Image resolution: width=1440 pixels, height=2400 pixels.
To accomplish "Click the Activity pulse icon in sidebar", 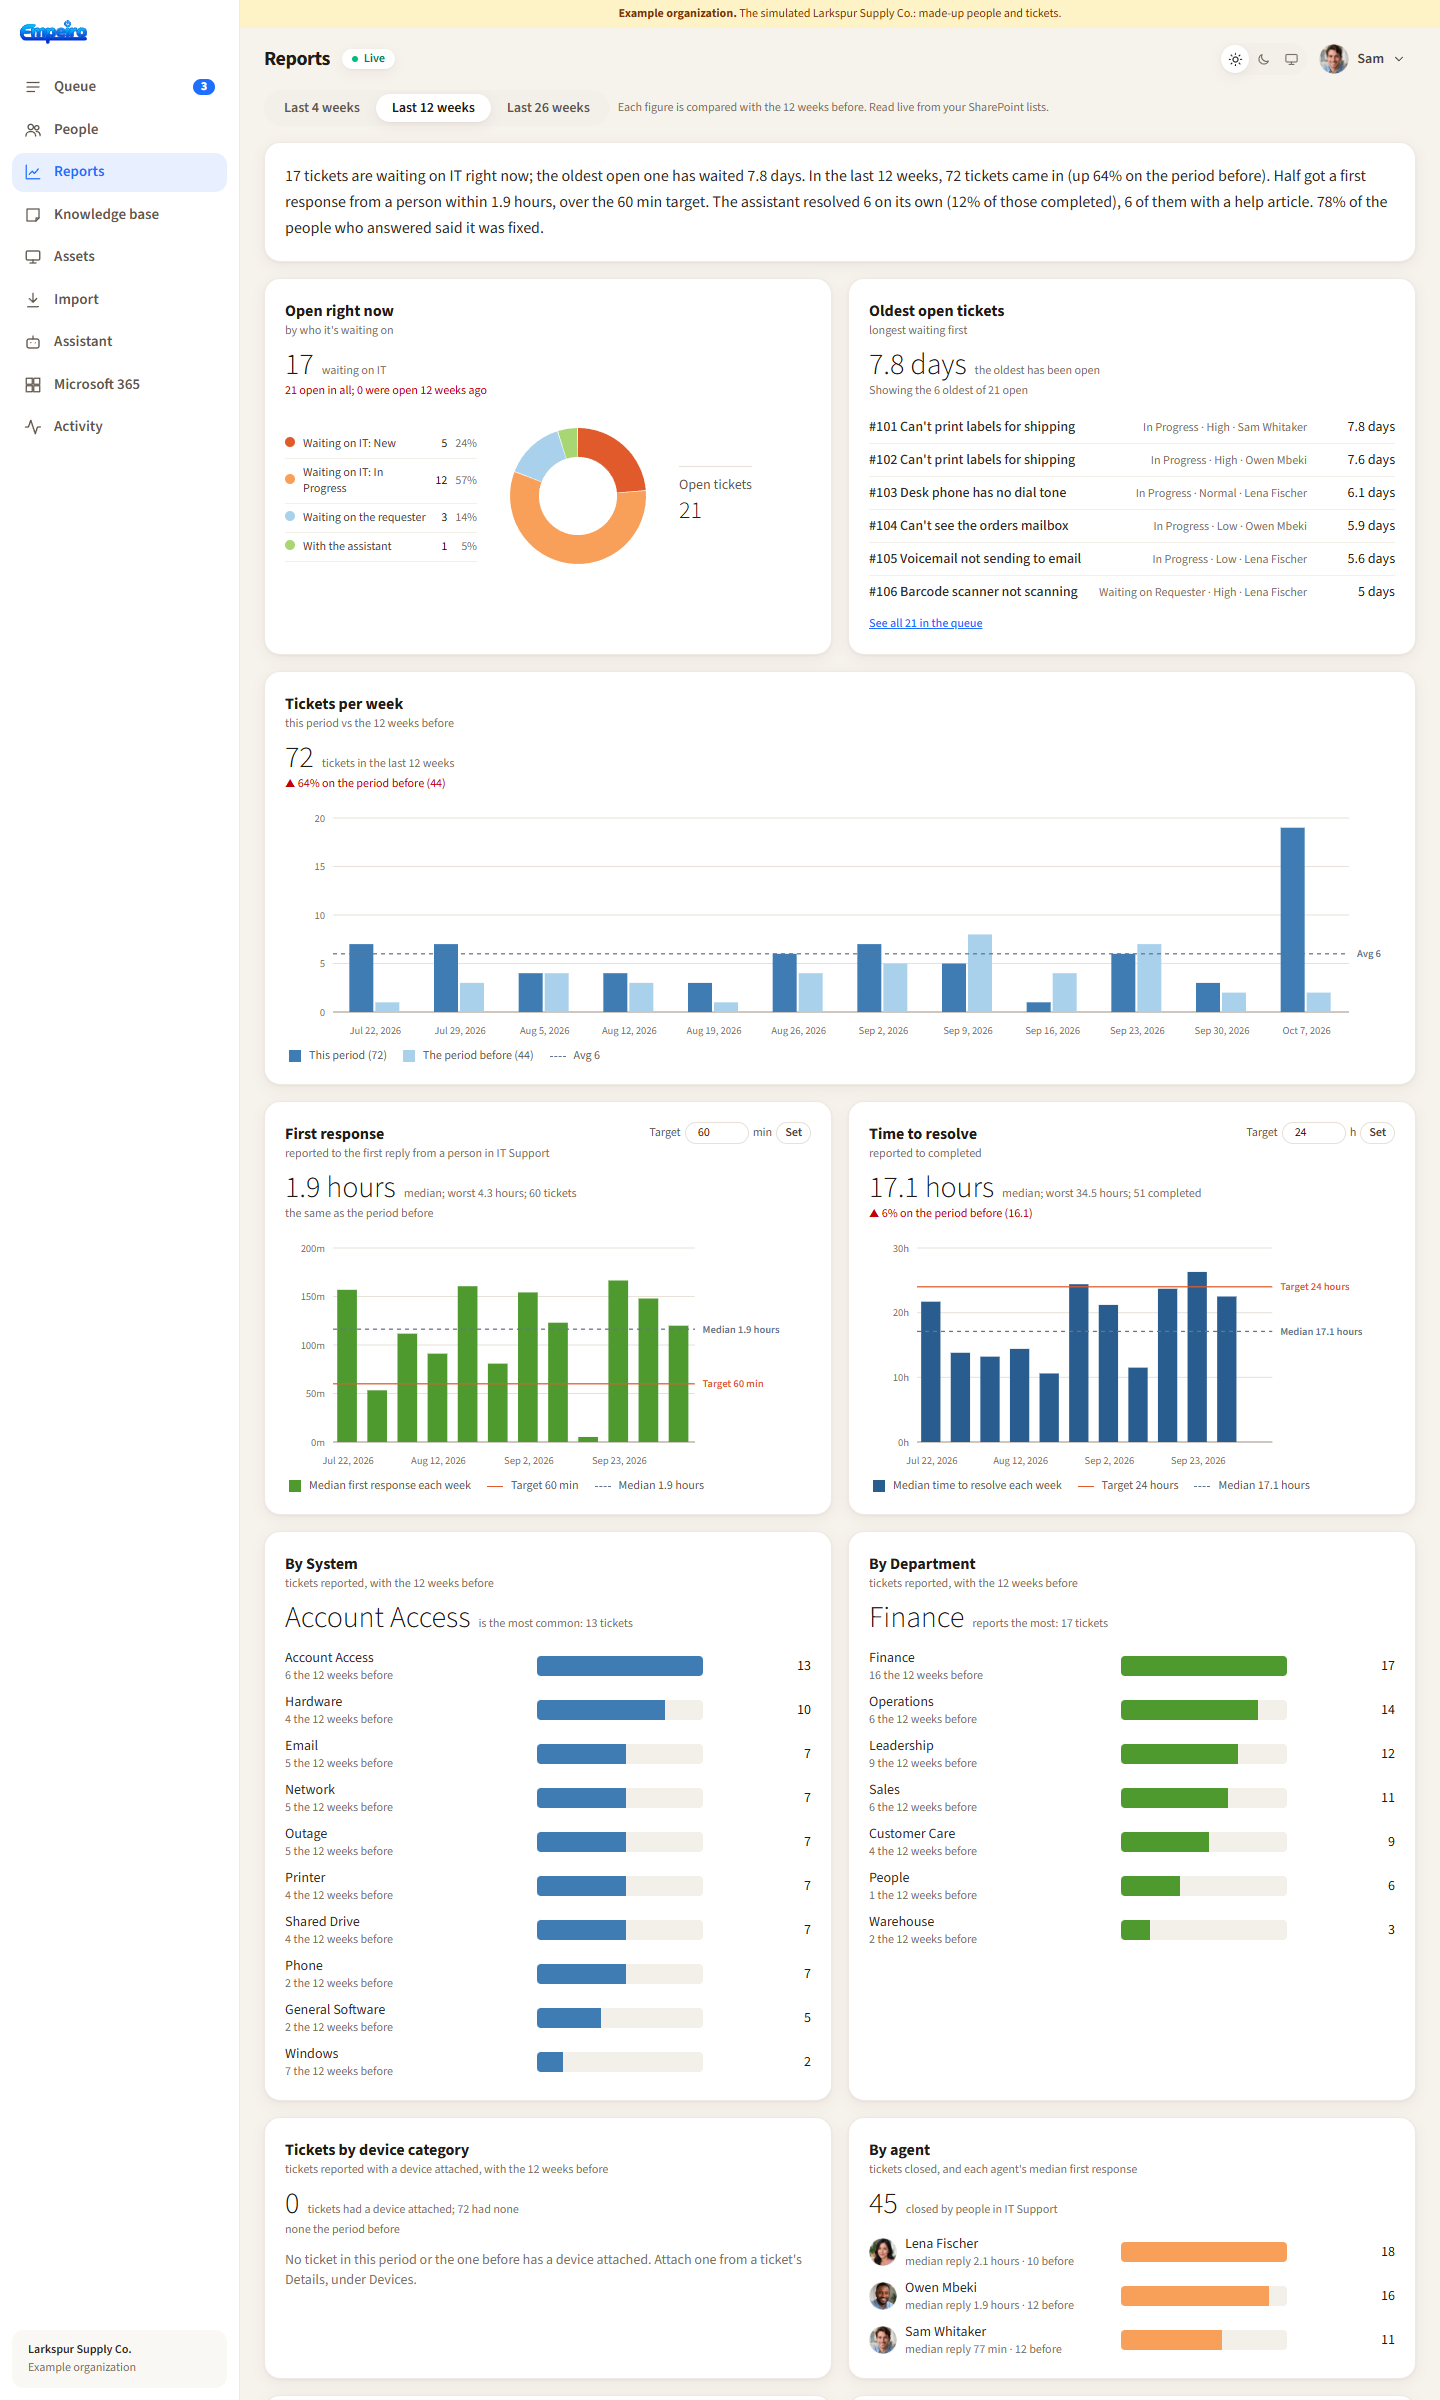I will coord(33,427).
